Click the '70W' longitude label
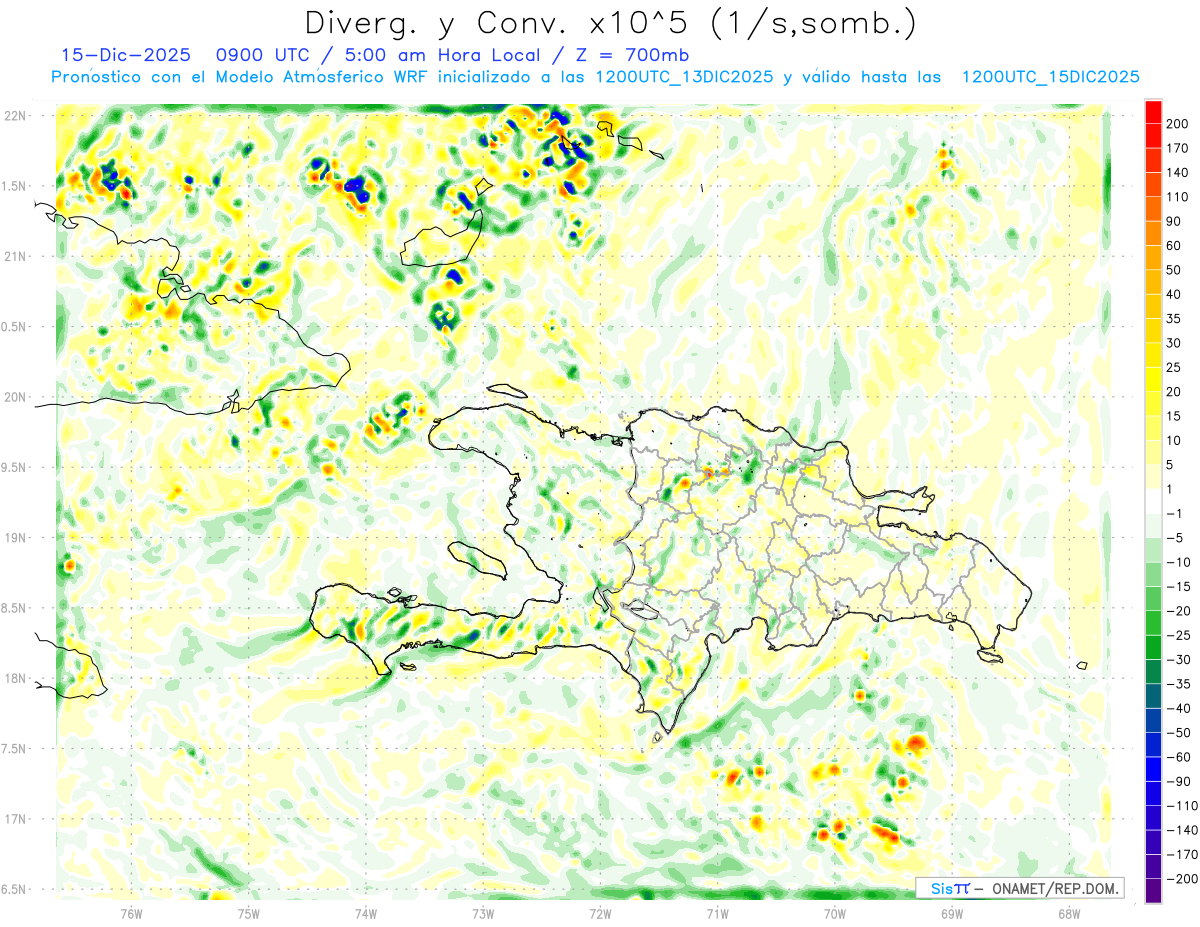 [x=834, y=913]
